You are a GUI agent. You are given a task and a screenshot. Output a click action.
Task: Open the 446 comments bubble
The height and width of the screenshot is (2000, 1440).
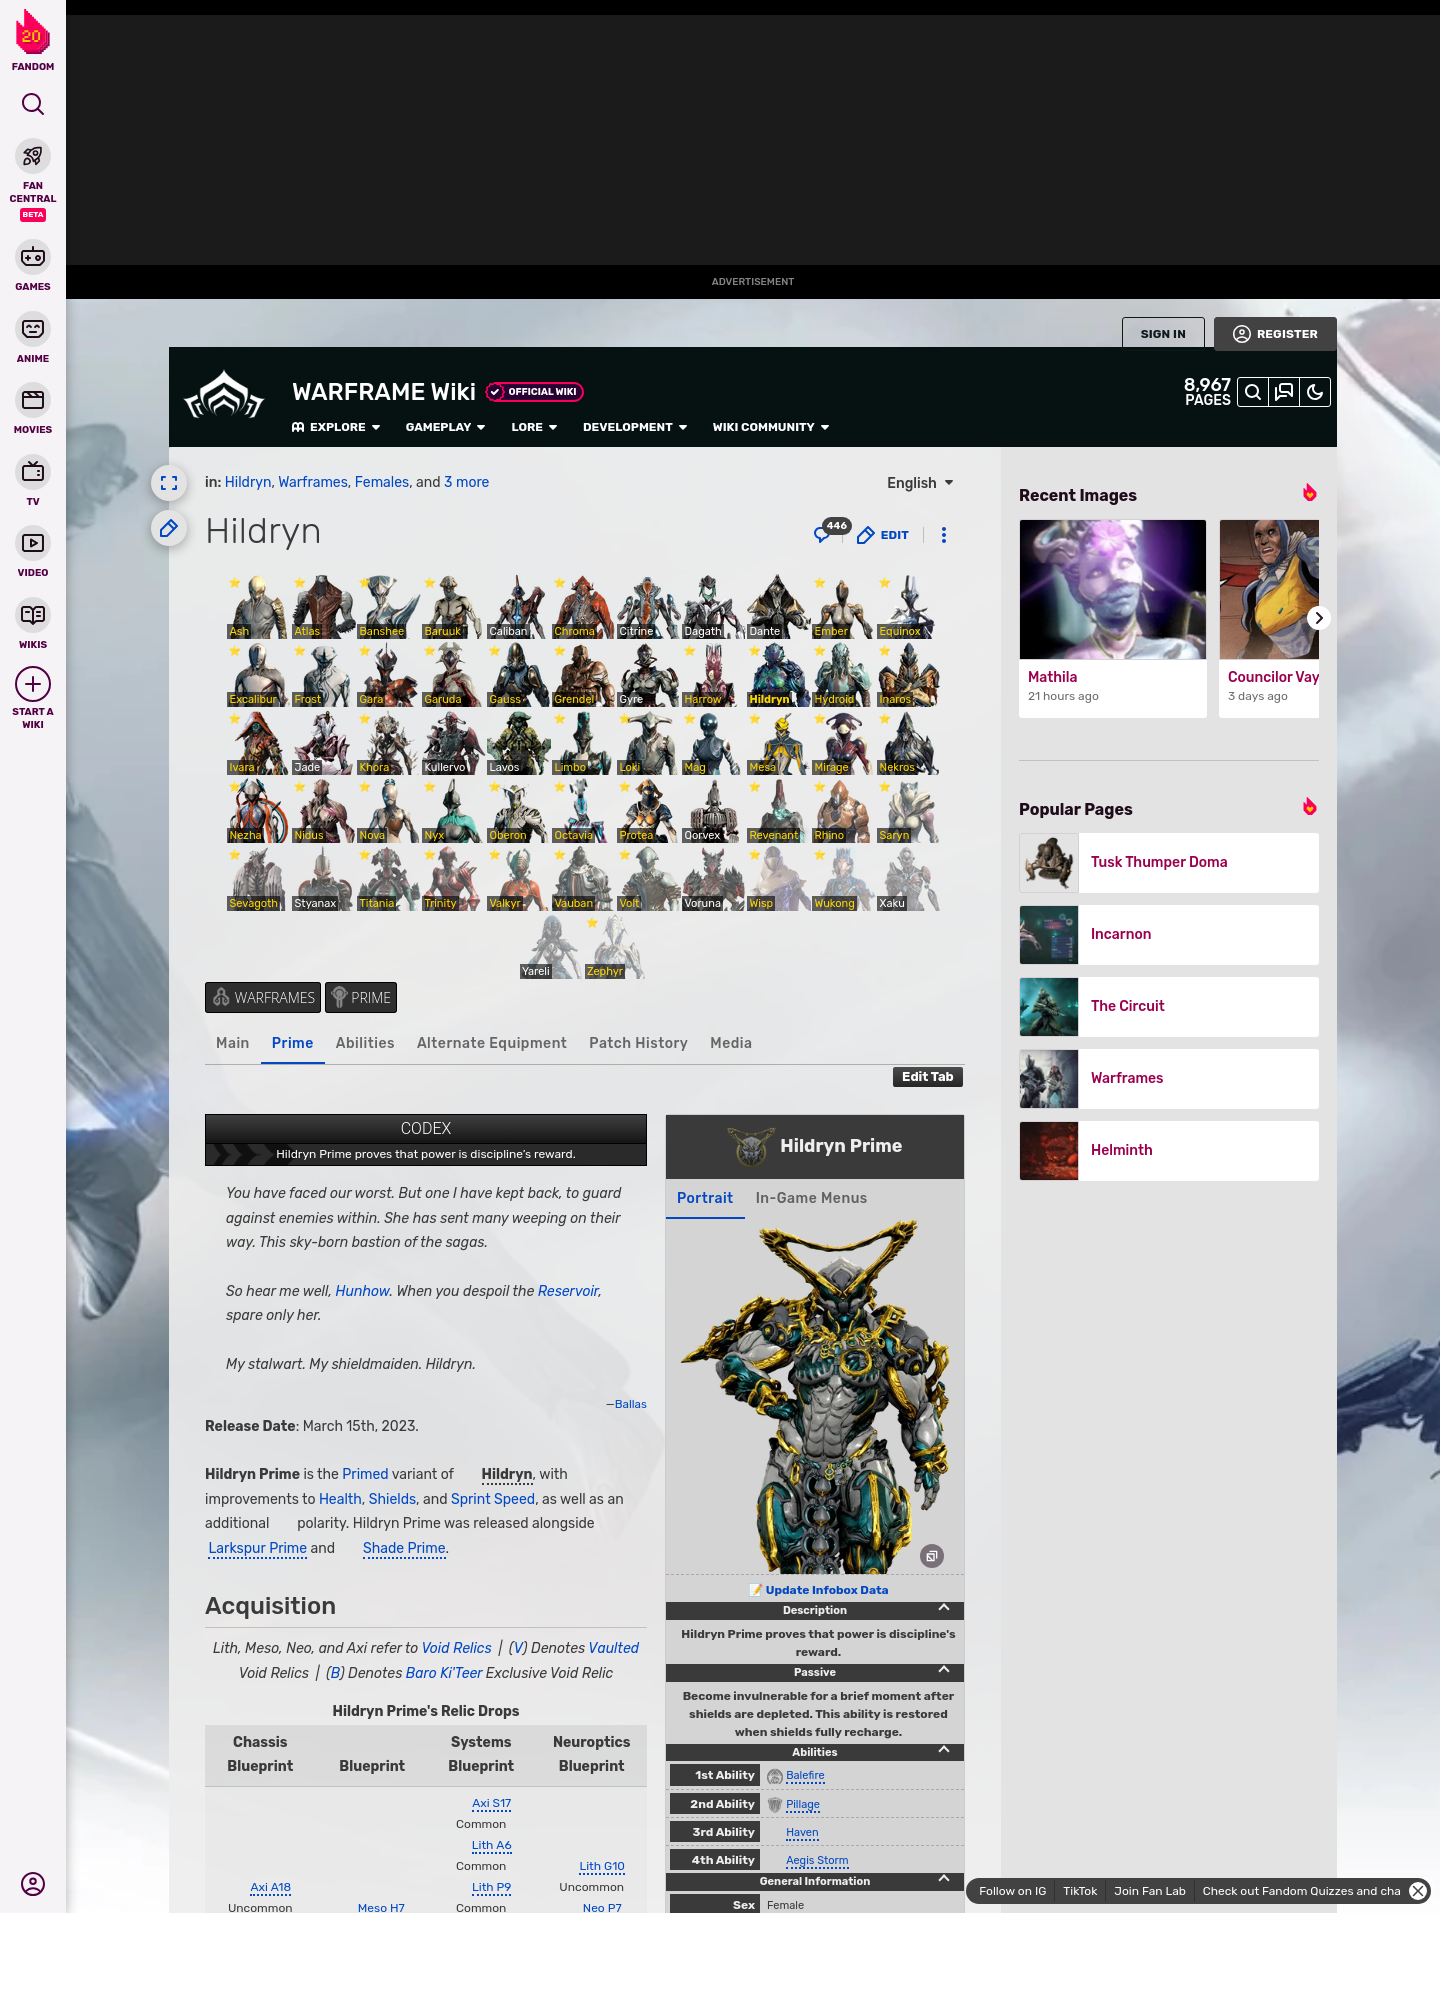click(x=831, y=531)
